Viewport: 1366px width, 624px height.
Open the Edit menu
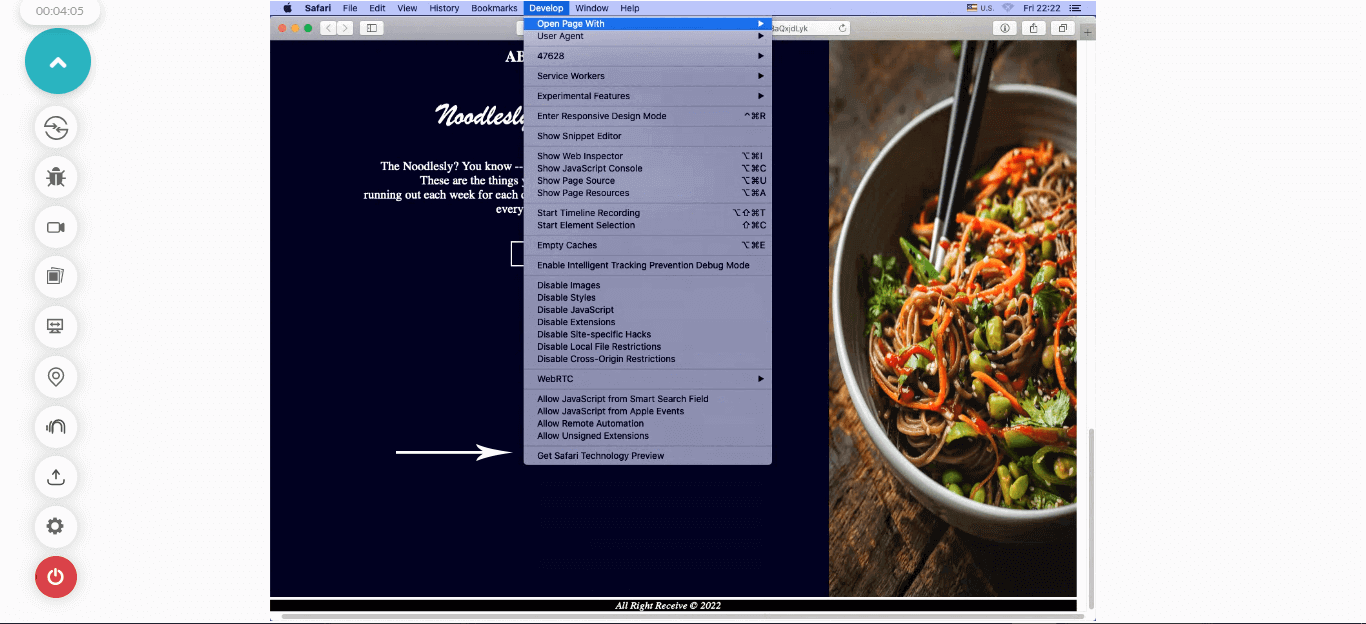coord(377,8)
